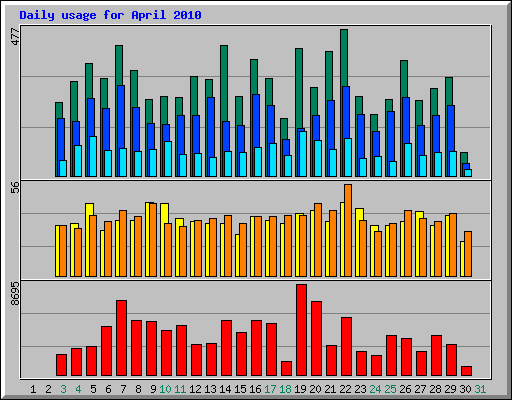This screenshot has width=512, height=400.
Task: Click green weekend day label 25
Action: point(390,389)
